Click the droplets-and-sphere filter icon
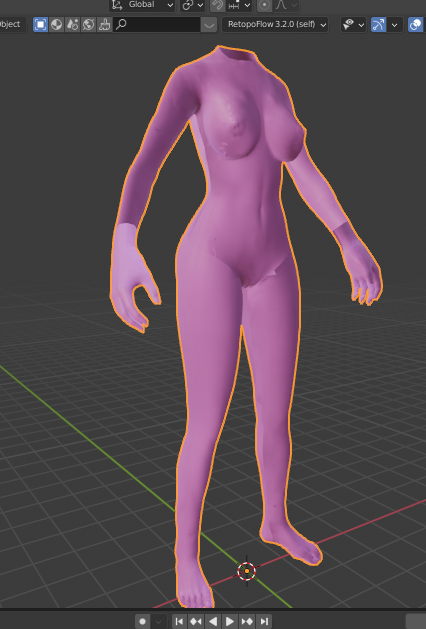Screen dimensions: 426x629 click(x=73, y=24)
